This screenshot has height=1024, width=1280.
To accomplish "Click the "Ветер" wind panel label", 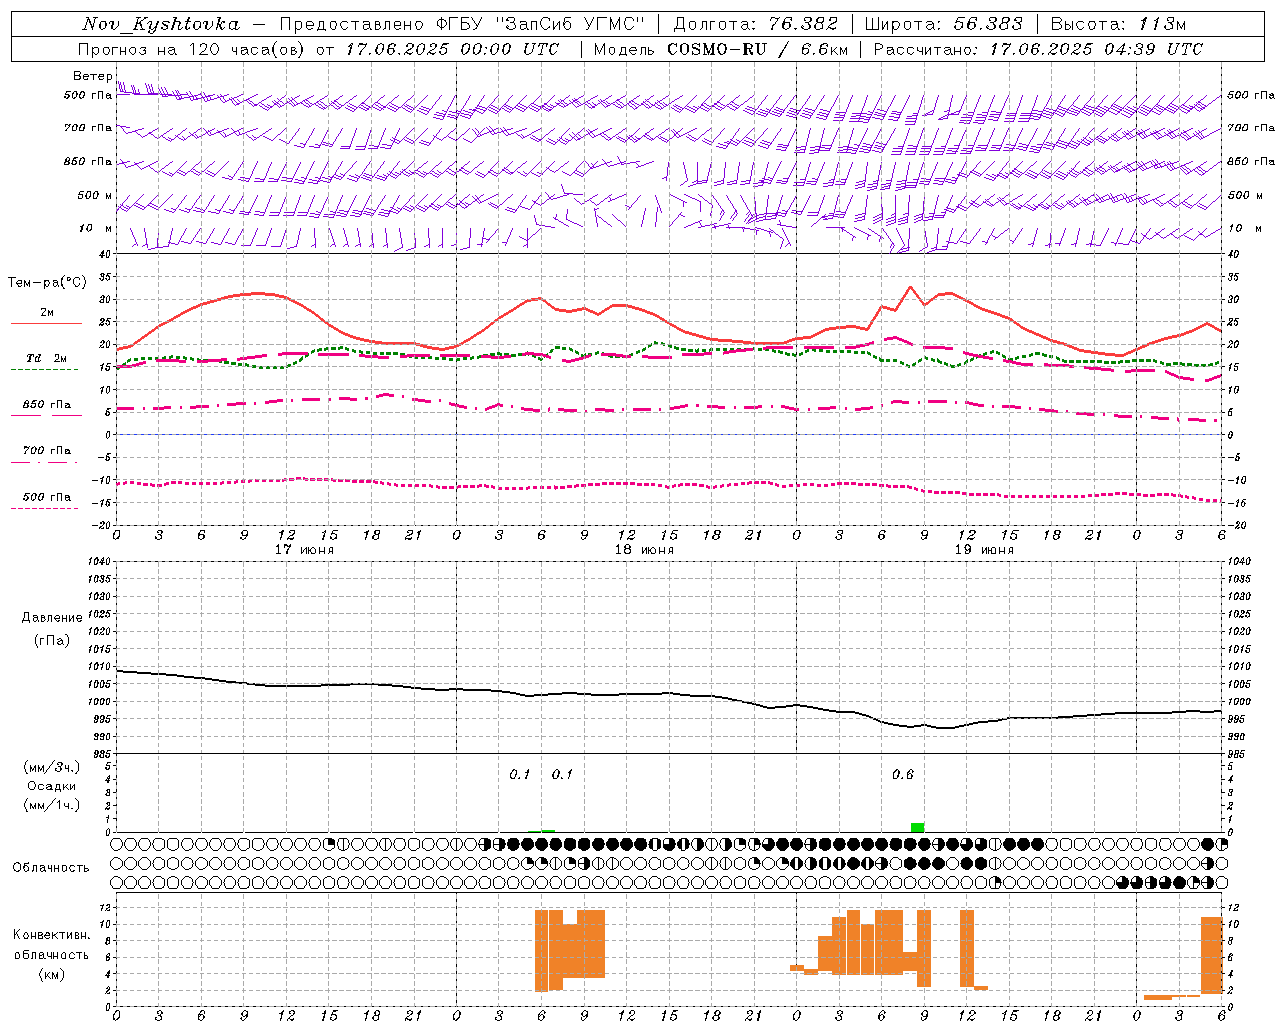I will pos(92,76).
